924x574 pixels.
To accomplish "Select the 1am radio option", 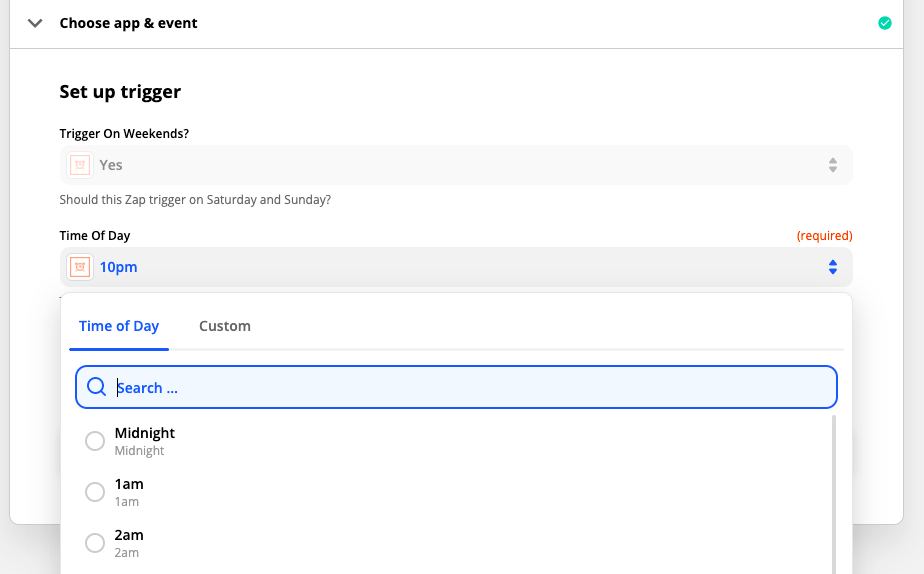I will click(x=95, y=491).
